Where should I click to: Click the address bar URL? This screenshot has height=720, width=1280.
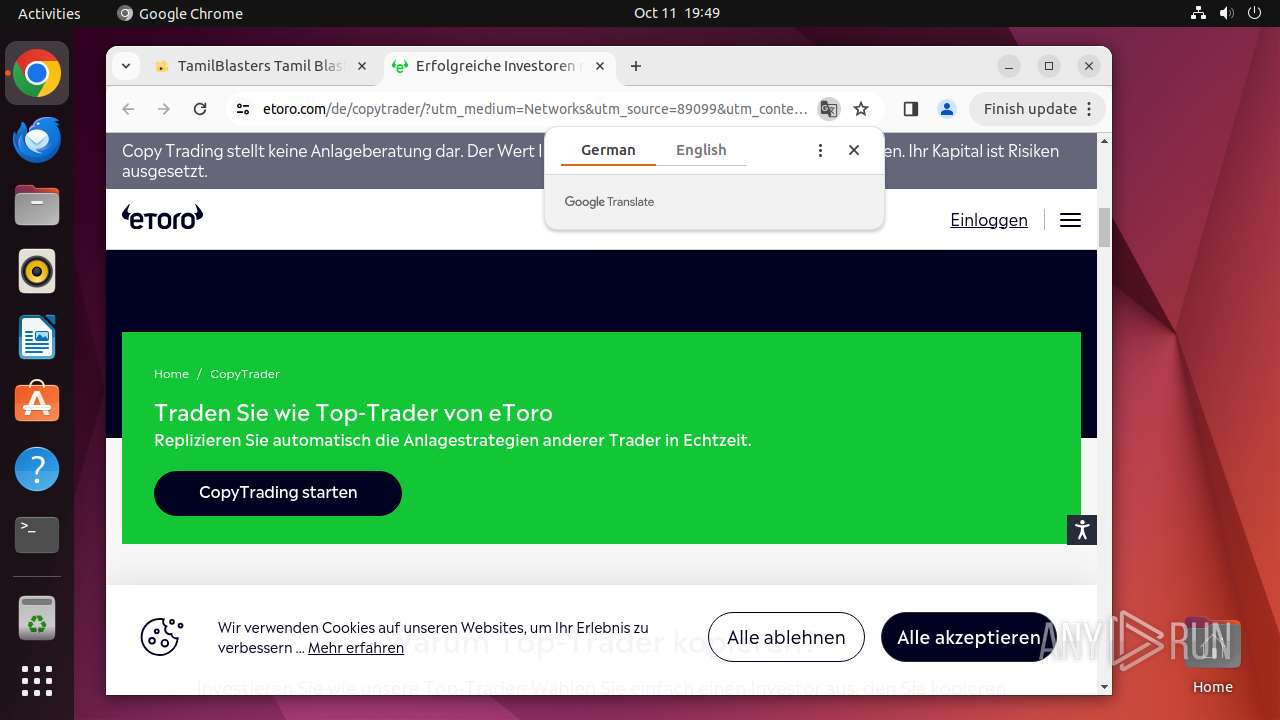tap(535, 109)
